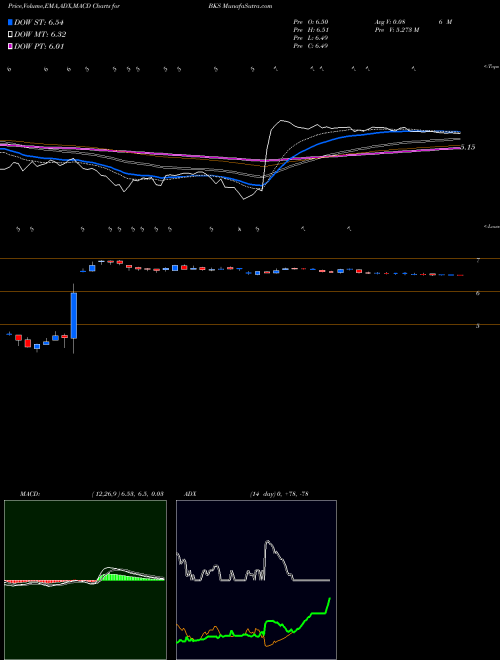The image size is (500, 660).
Task: Click the price axis label 6
Action: (x=478, y=293)
